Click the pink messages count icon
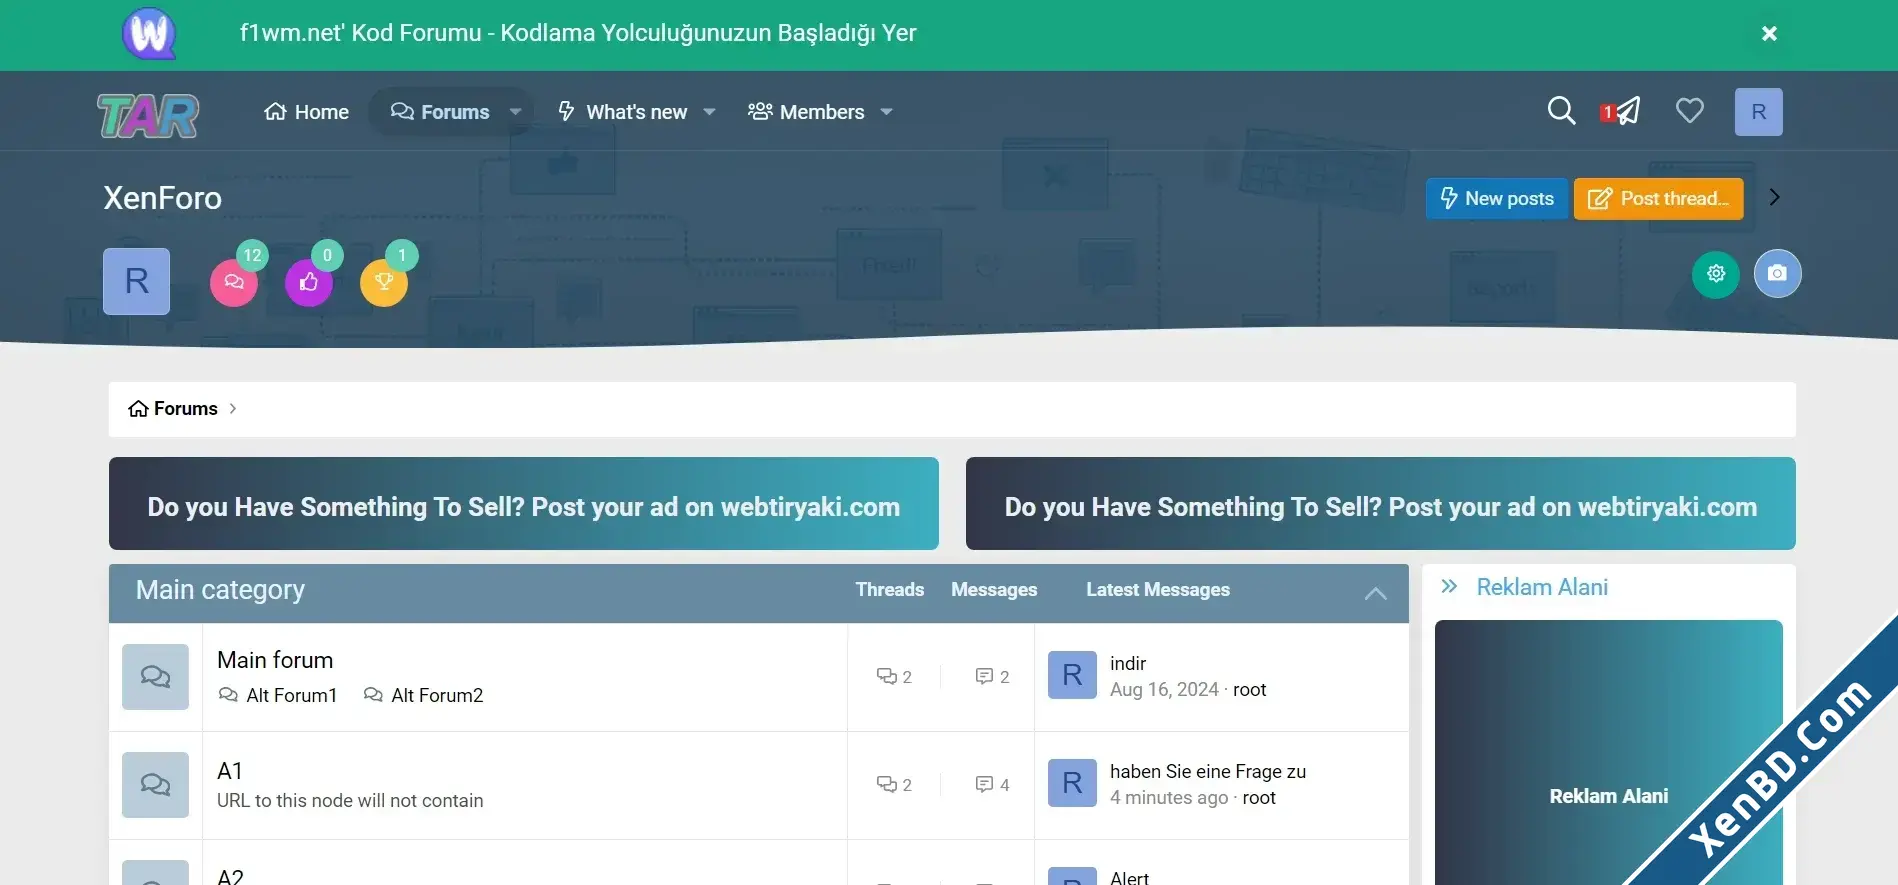1898x885 pixels. pyautogui.click(x=234, y=282)
